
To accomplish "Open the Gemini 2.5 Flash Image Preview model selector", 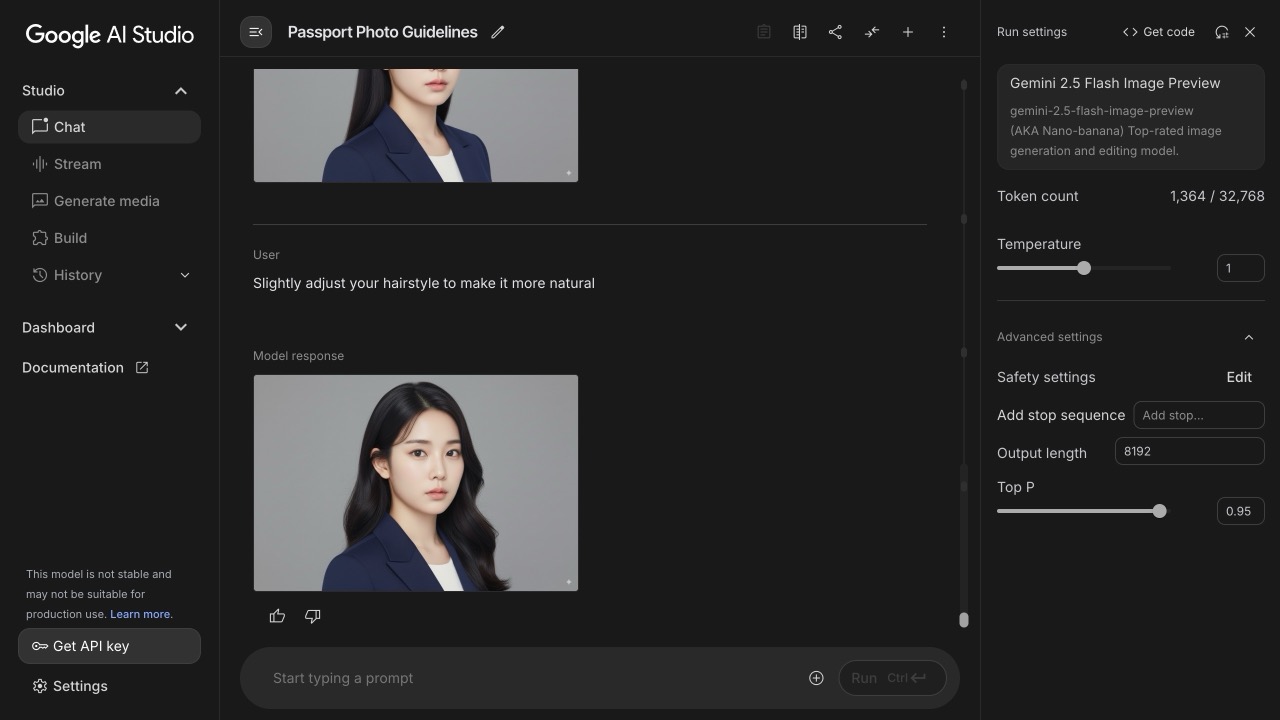I will (1131, 117).
